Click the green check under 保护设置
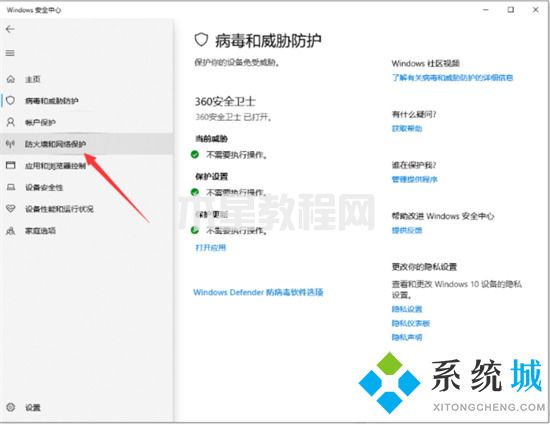This screenshot has height=425, width=550. point(195,192)
